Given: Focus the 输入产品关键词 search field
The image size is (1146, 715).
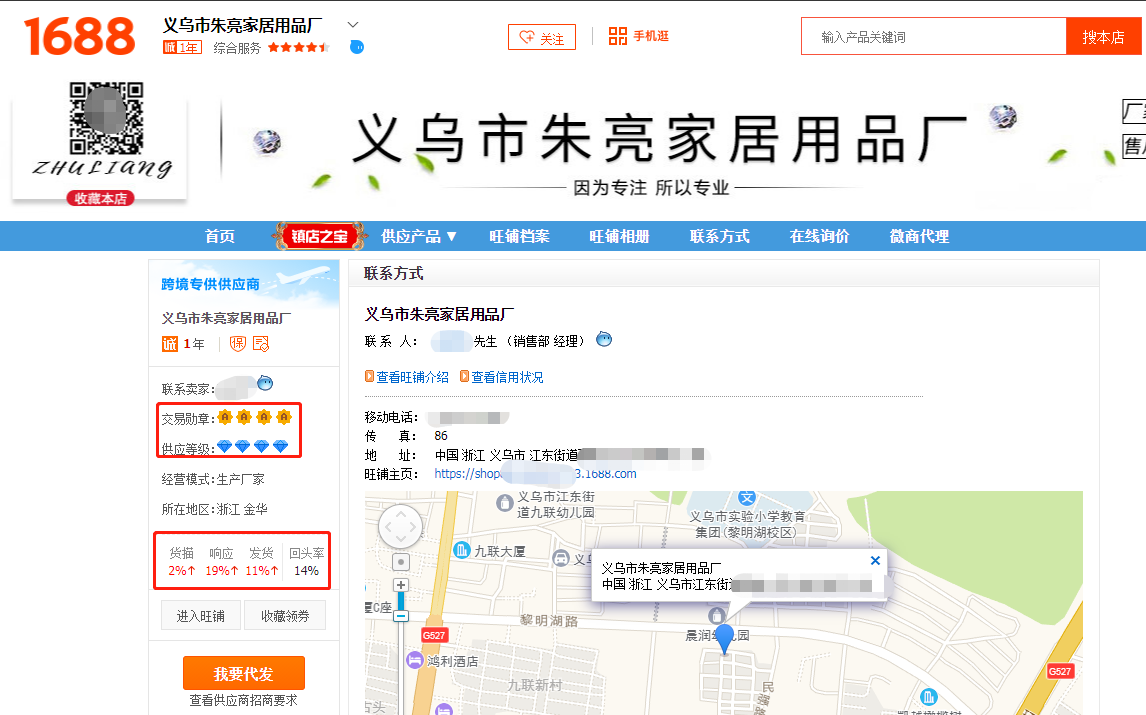Looking at the screenshot, I should 933,37.
